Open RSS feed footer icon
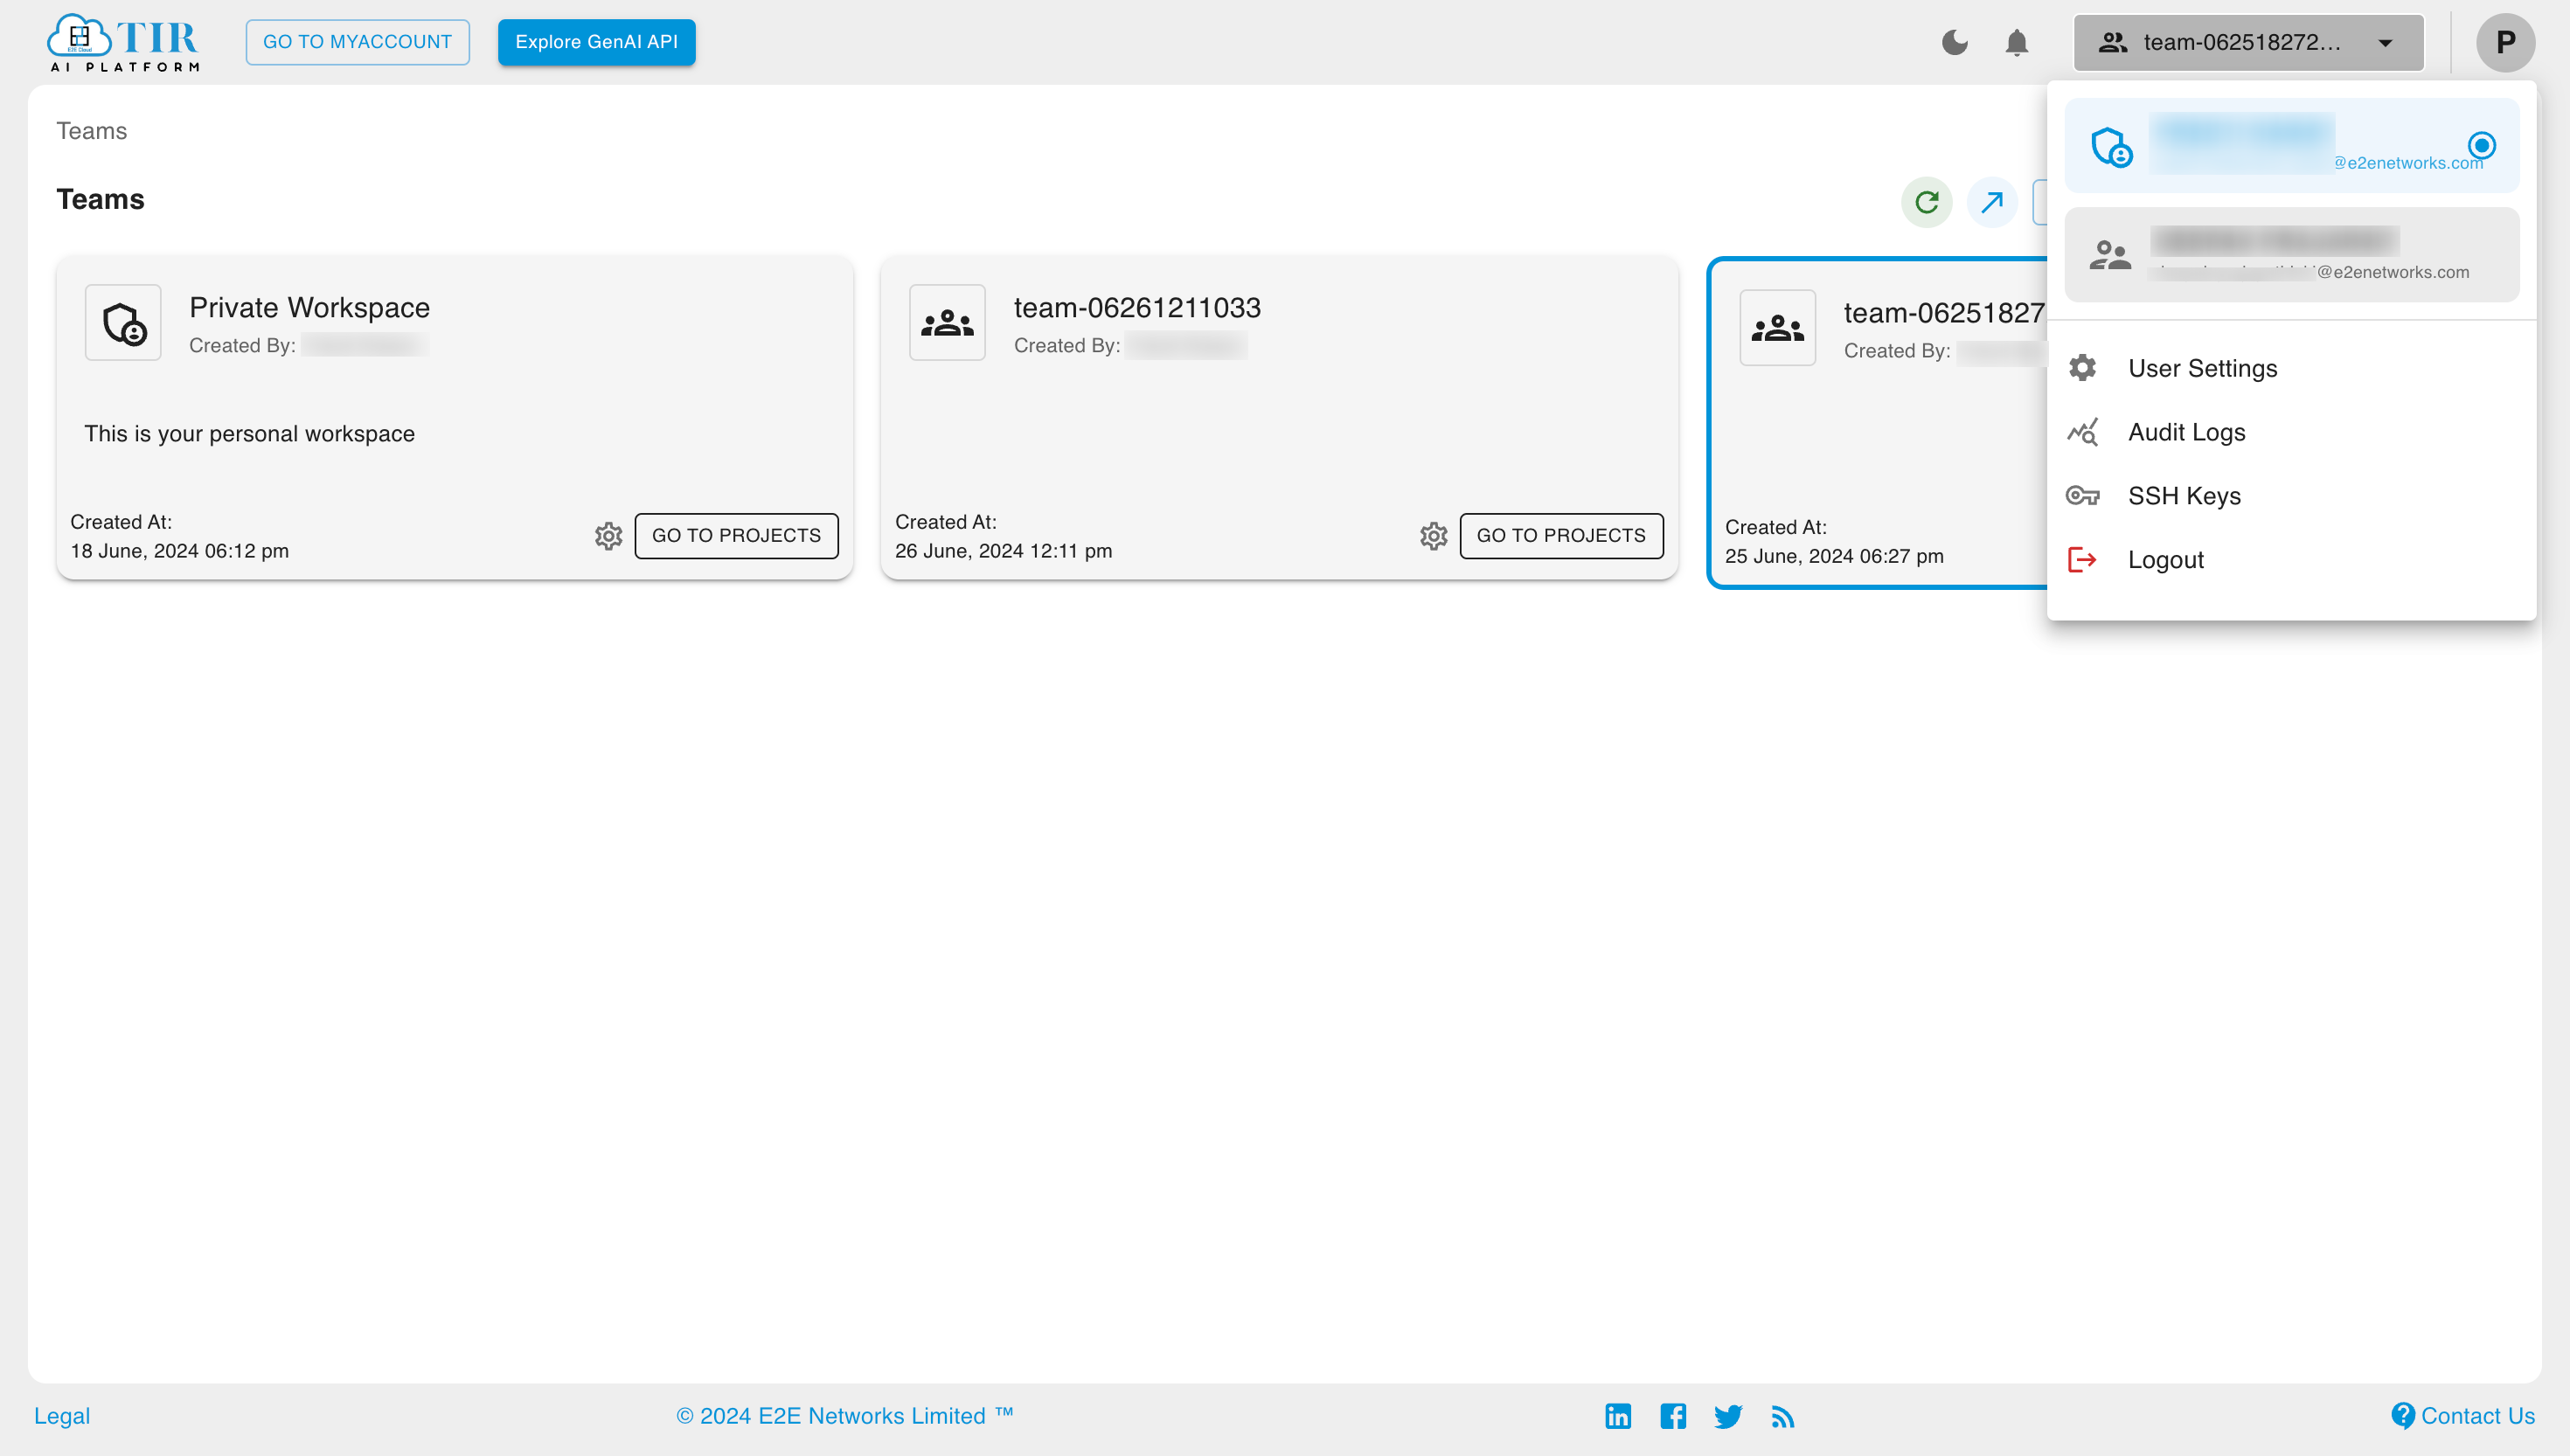Screen dimensions: 2570x1456 (x=1782, y=1416)
